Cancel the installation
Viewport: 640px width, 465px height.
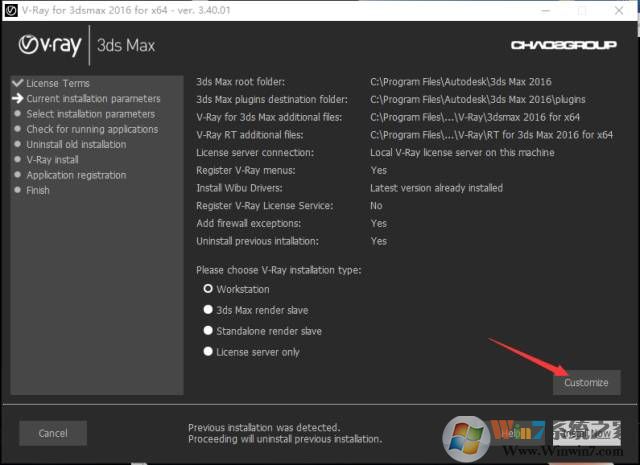52,433
